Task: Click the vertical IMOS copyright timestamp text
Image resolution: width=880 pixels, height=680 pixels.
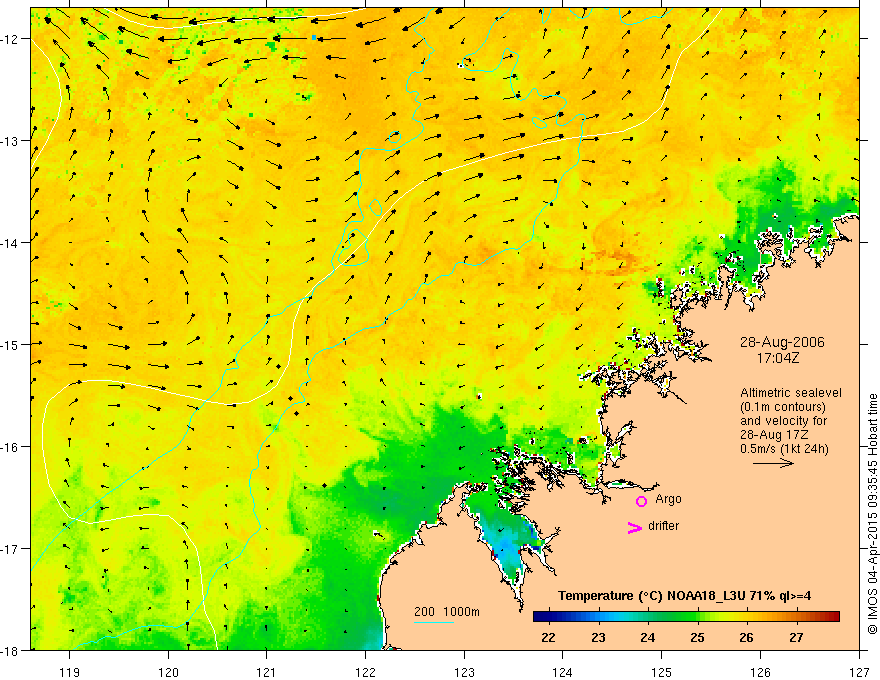Action: coord(873,514)
